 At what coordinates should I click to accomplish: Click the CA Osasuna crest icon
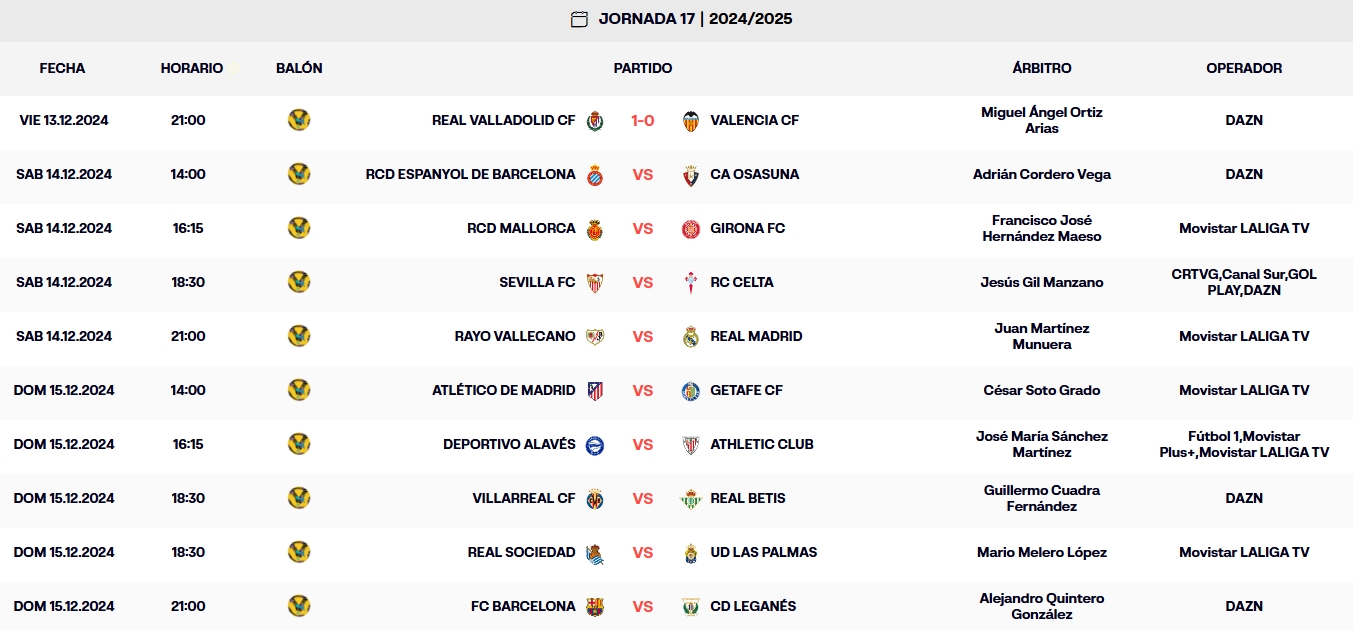[x=690, y=175]
